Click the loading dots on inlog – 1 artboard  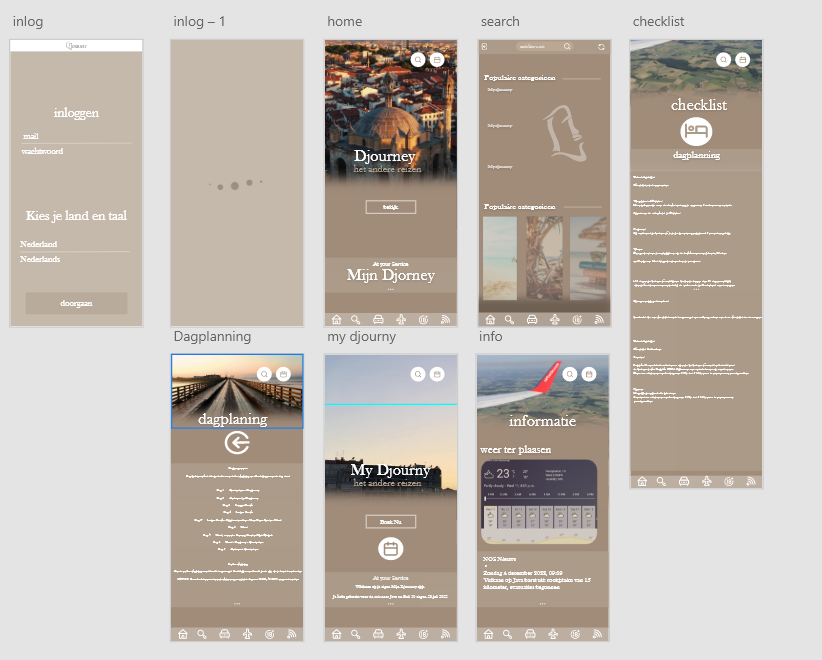pyautogui.click(x=235, y=185)
